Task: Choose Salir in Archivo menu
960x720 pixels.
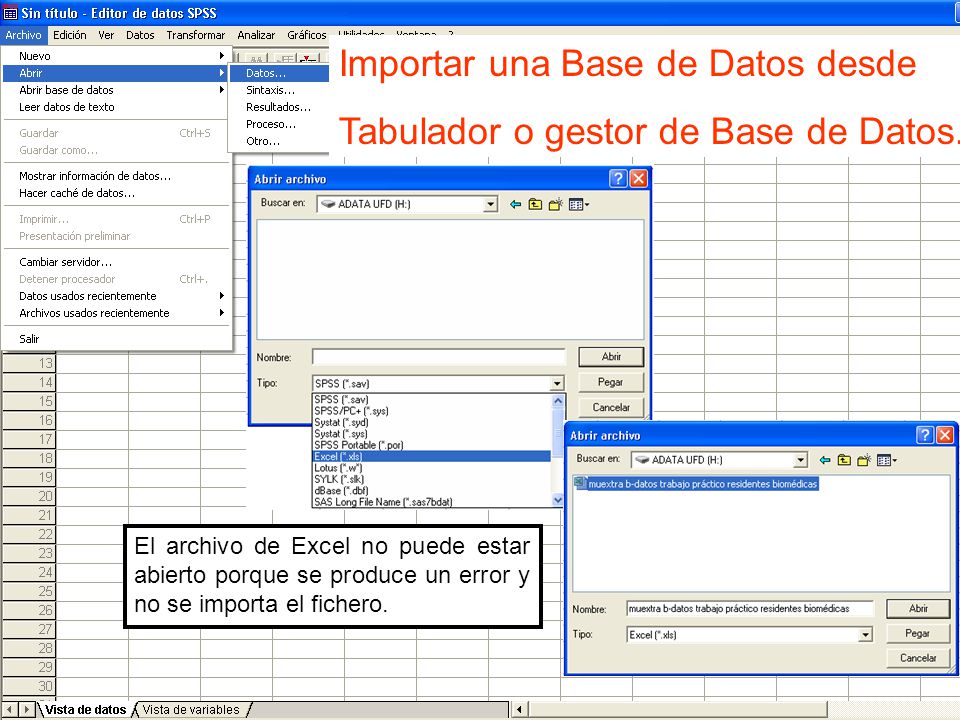Action: 116,339
